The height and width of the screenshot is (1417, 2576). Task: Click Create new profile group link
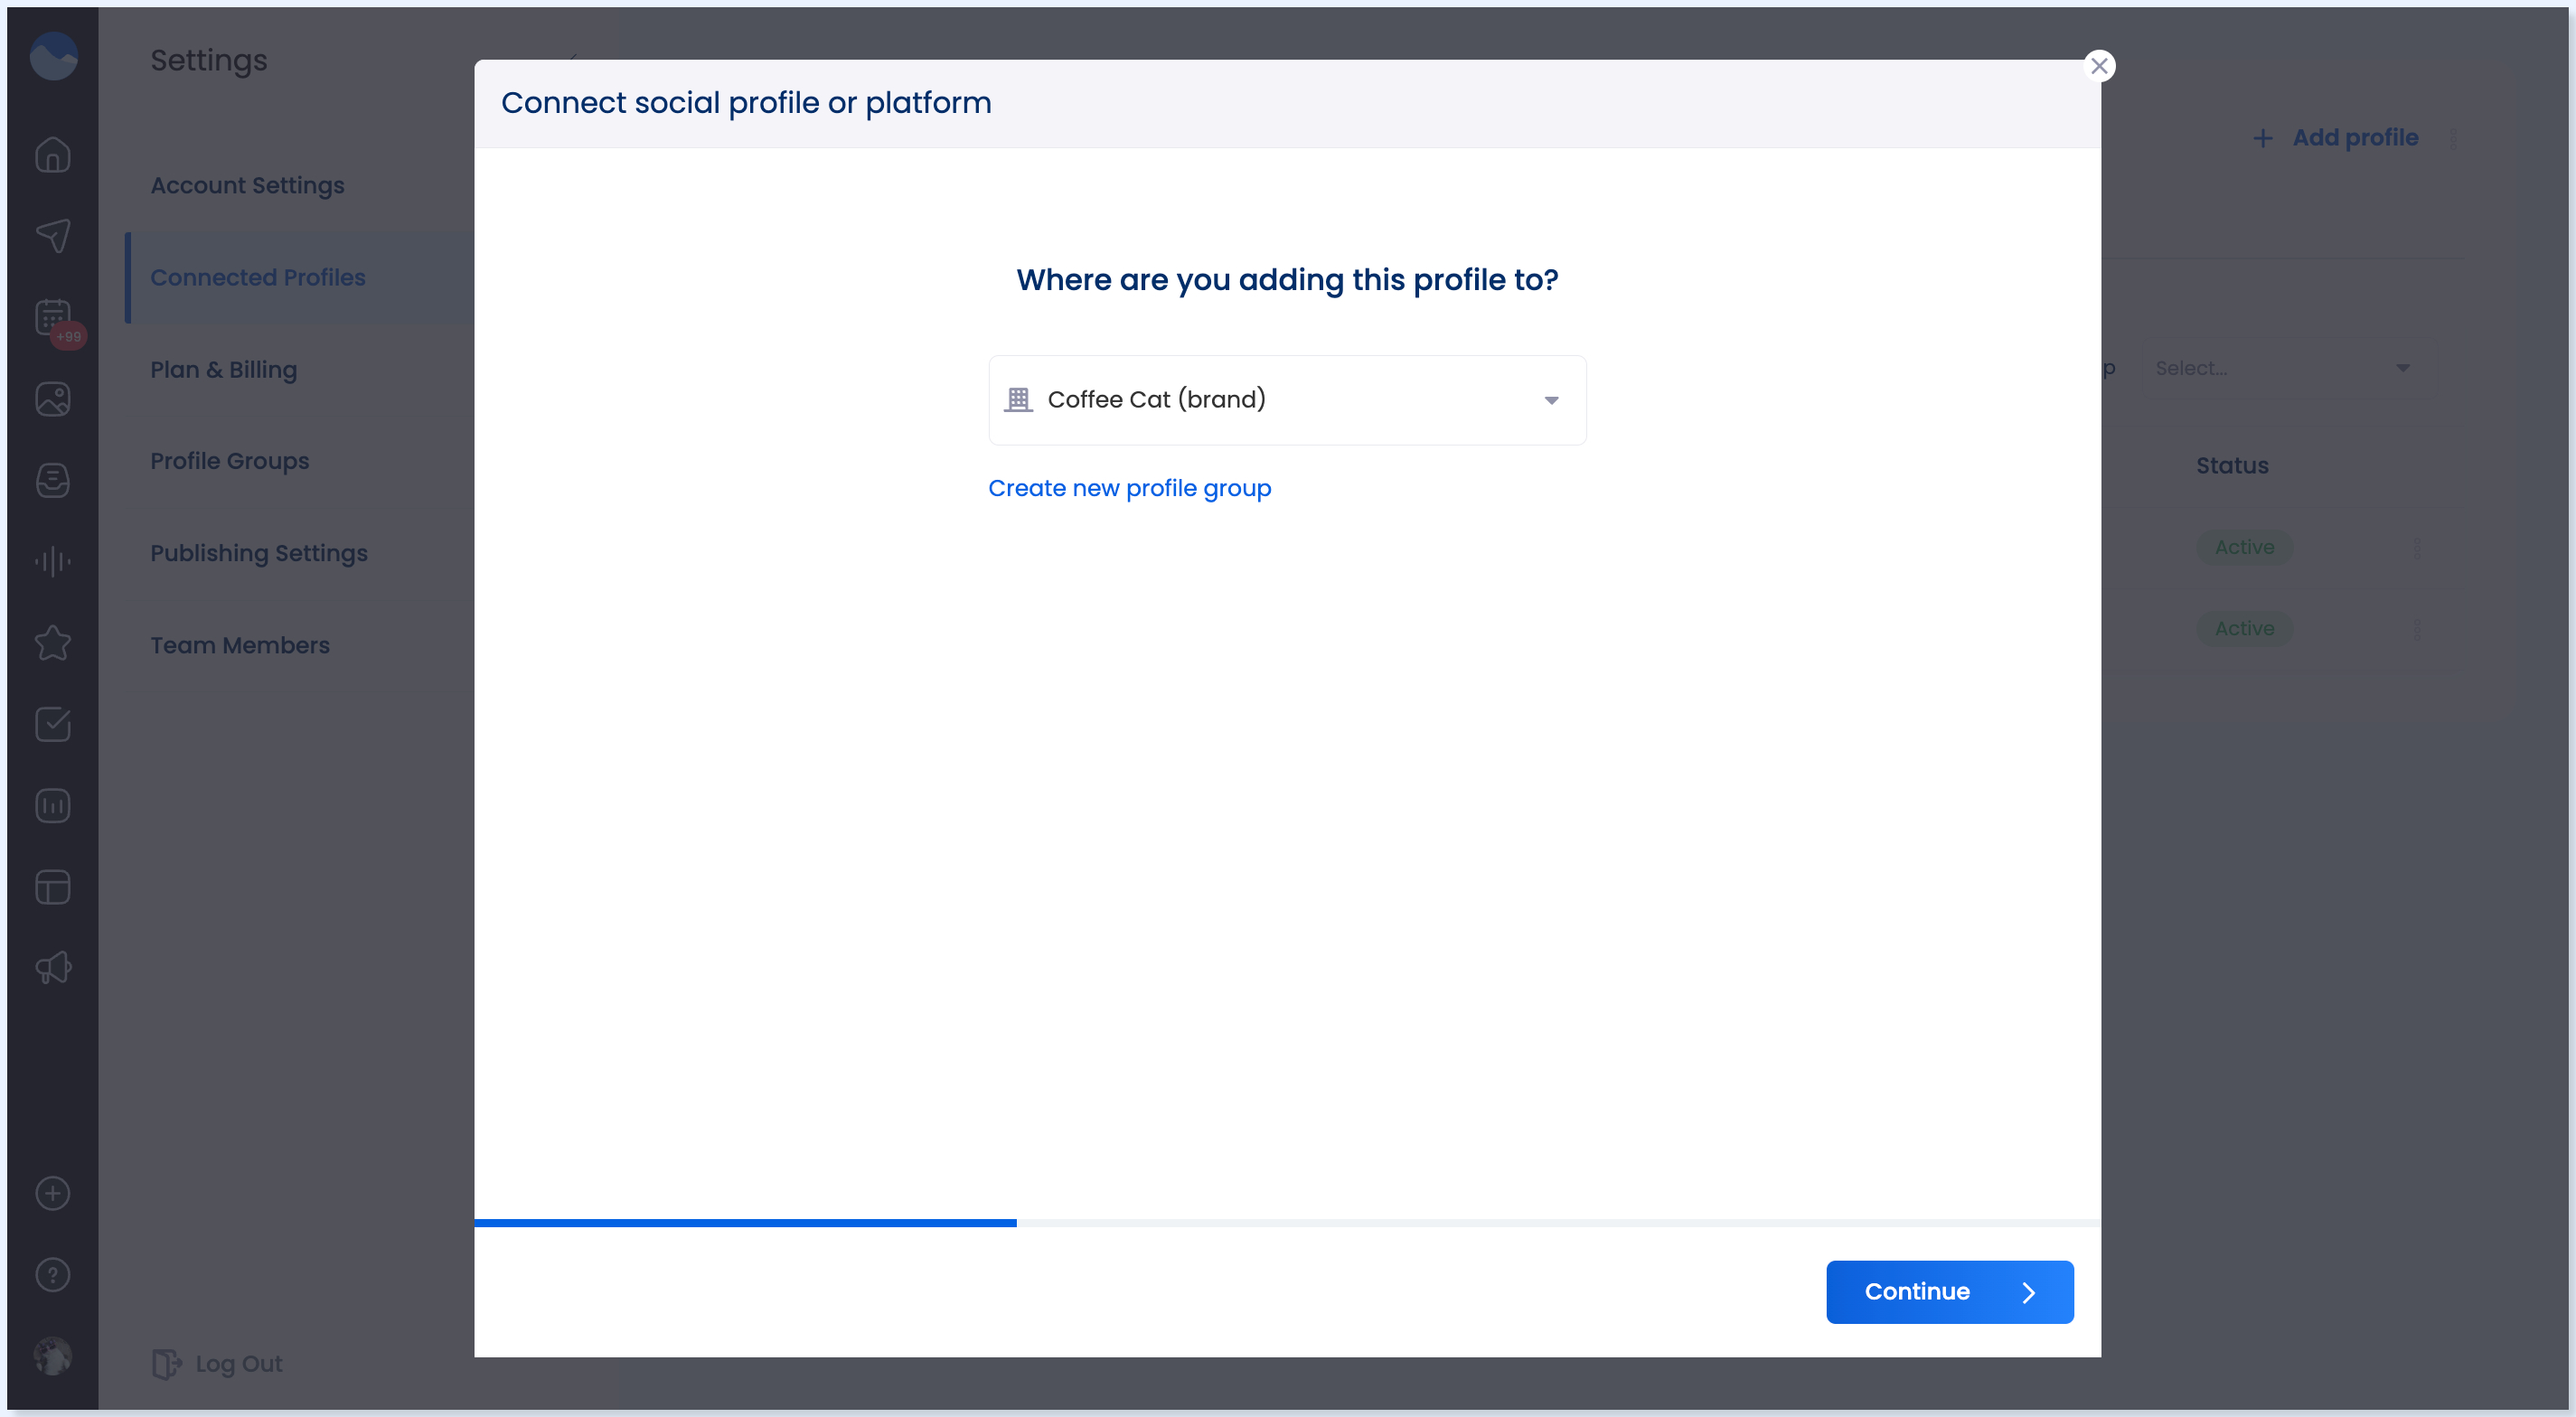[1129, 488]
